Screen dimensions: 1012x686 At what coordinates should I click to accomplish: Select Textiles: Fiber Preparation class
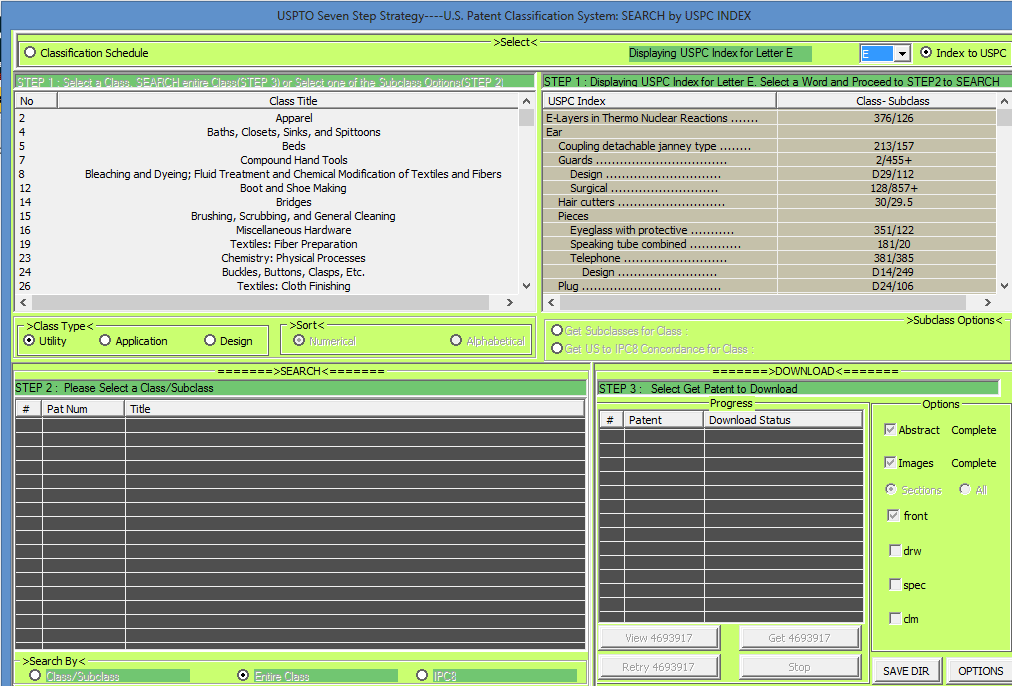(x=267, y=244)
